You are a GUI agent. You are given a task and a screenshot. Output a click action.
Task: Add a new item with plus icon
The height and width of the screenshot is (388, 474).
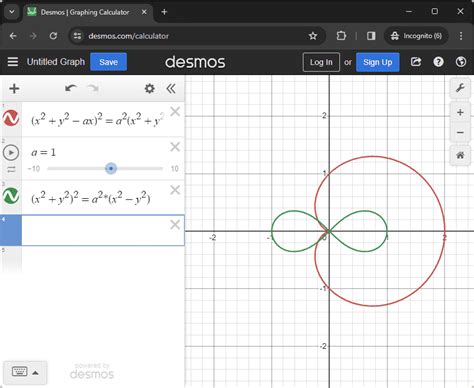coord(14,89)
